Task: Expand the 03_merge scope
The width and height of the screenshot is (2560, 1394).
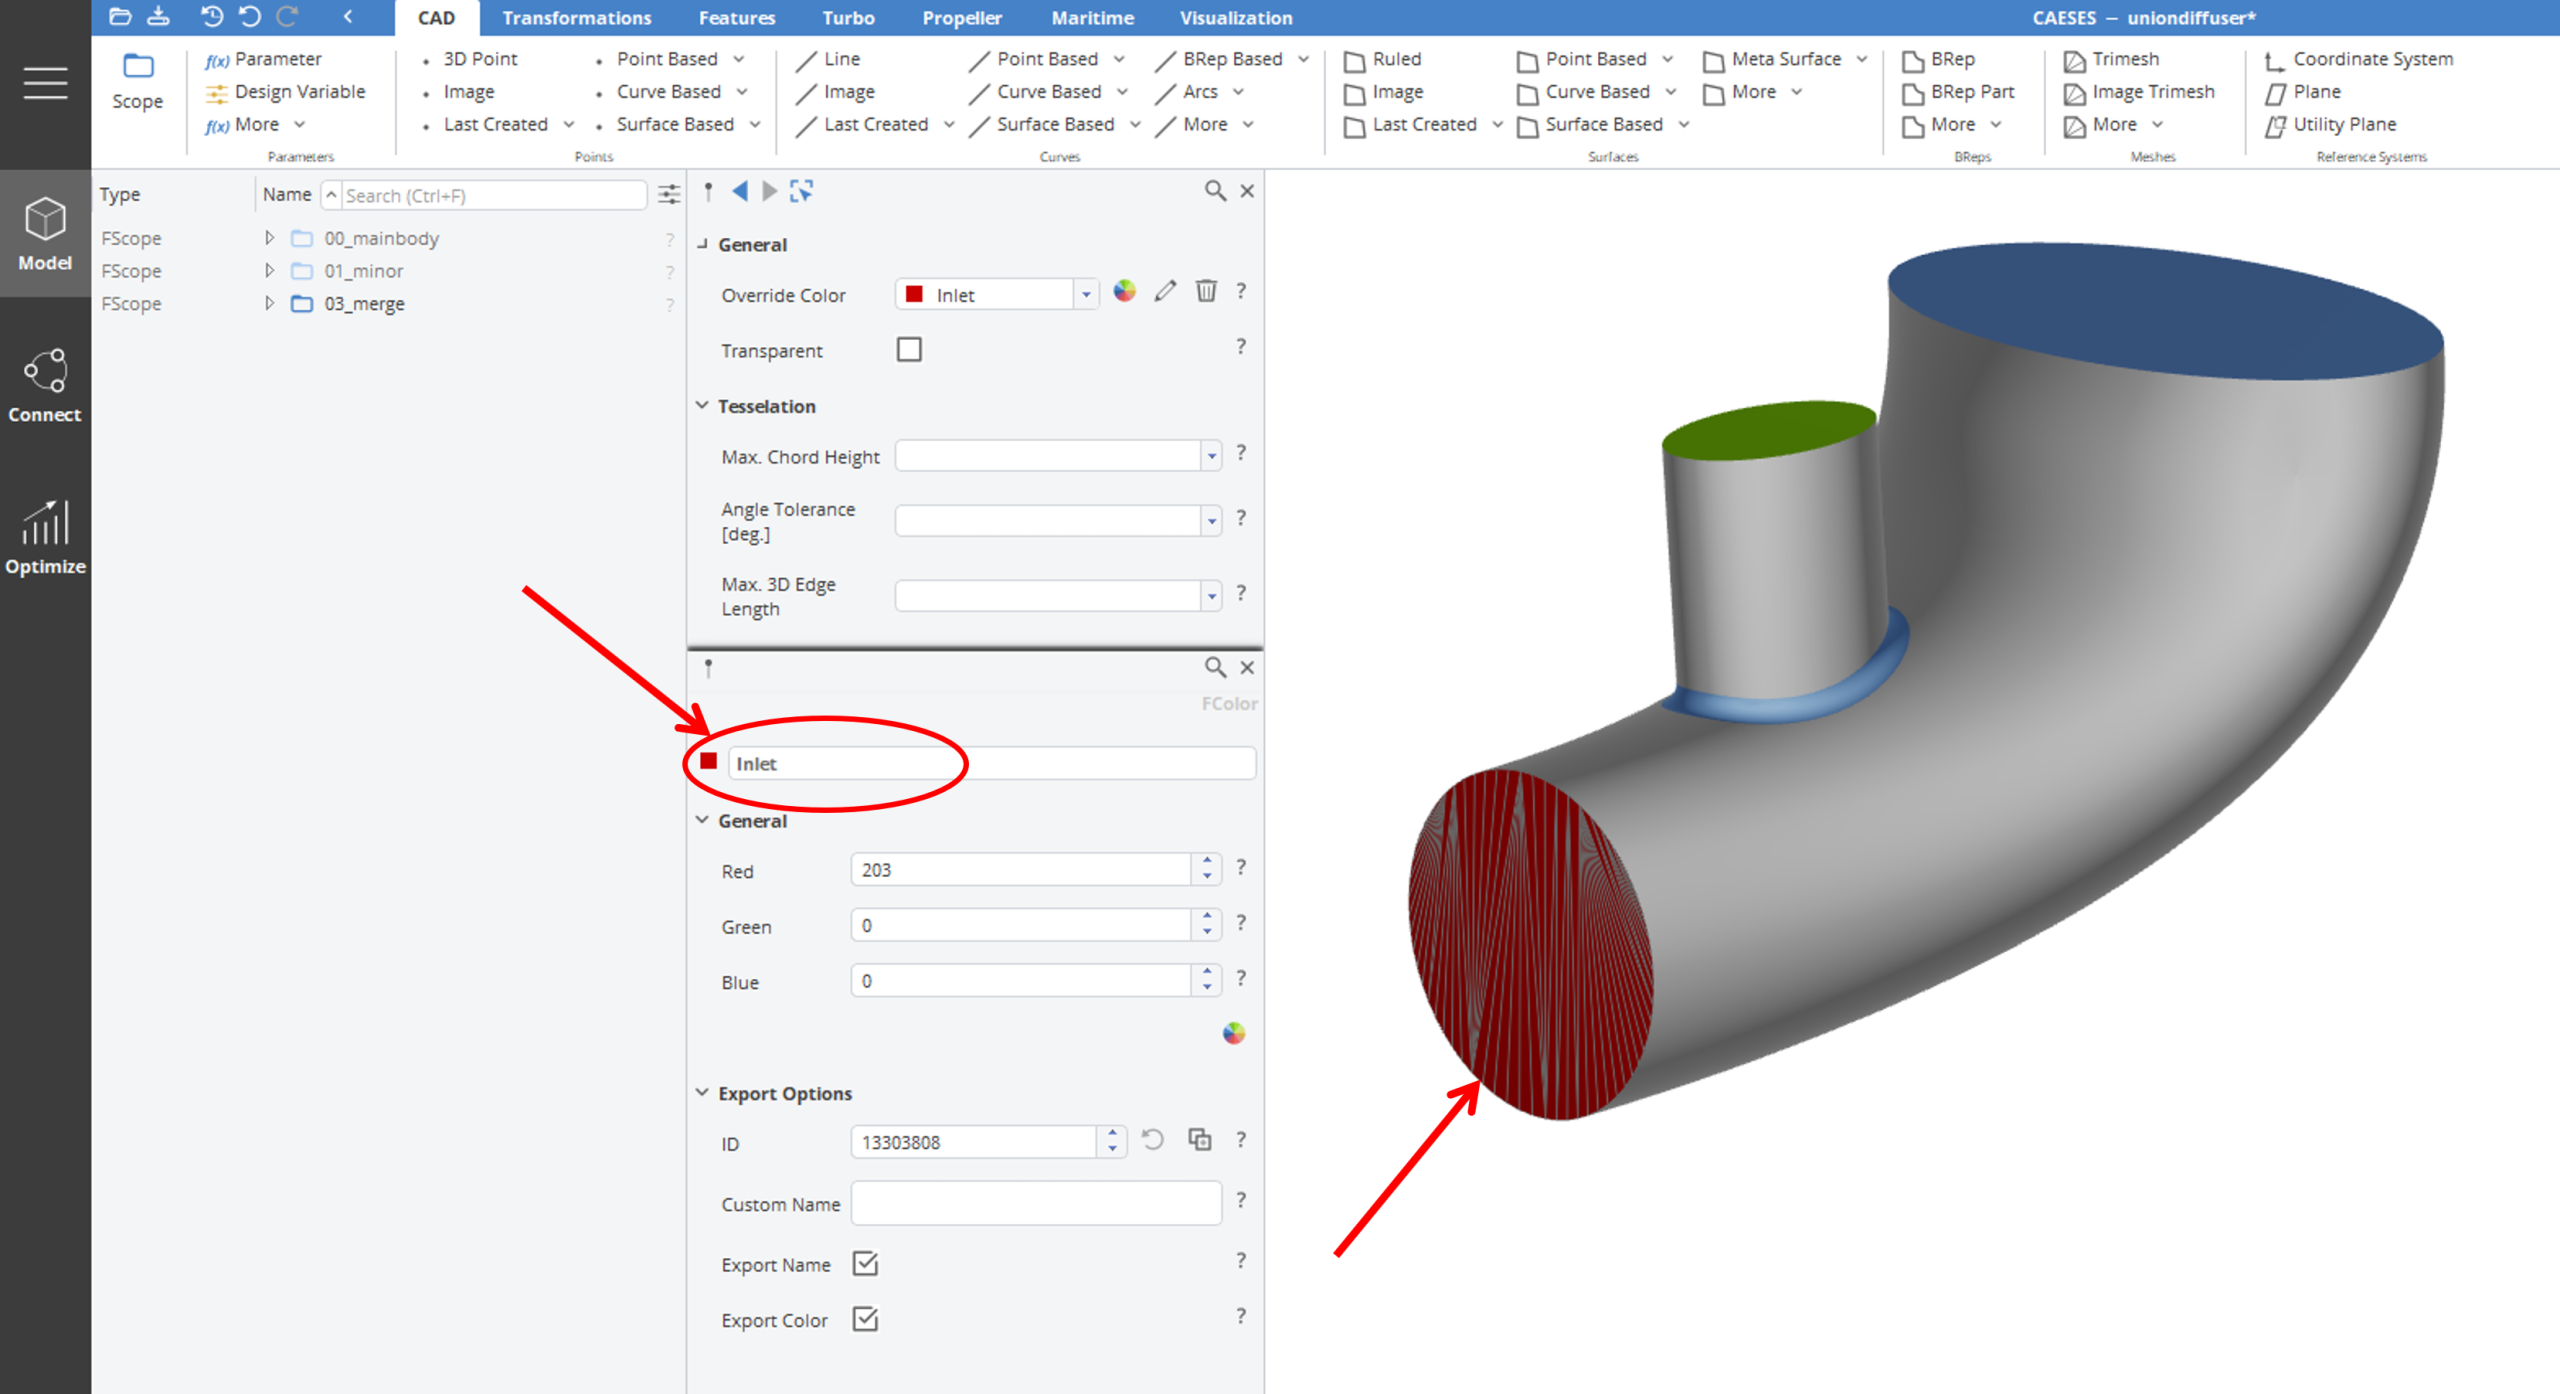Action: [269, 303]
